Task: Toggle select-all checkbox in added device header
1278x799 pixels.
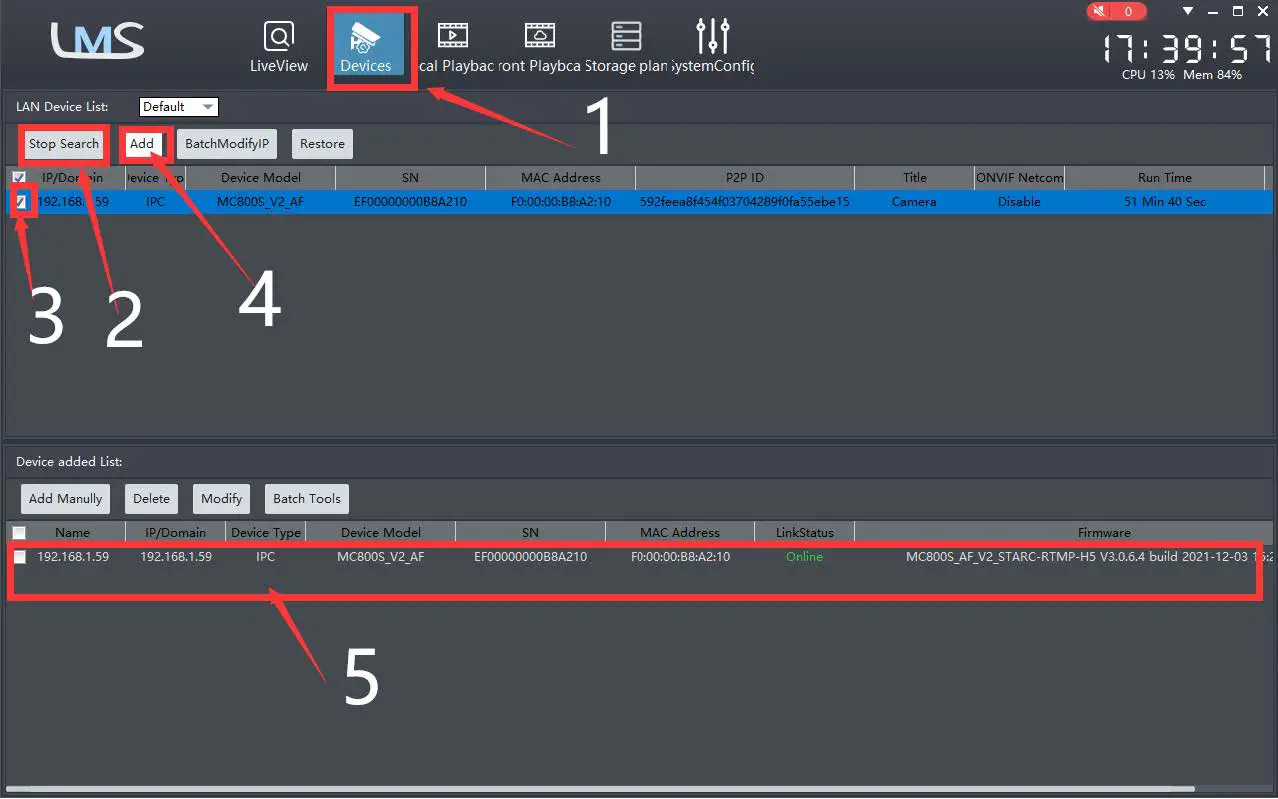Action: [x=19, y=533]
